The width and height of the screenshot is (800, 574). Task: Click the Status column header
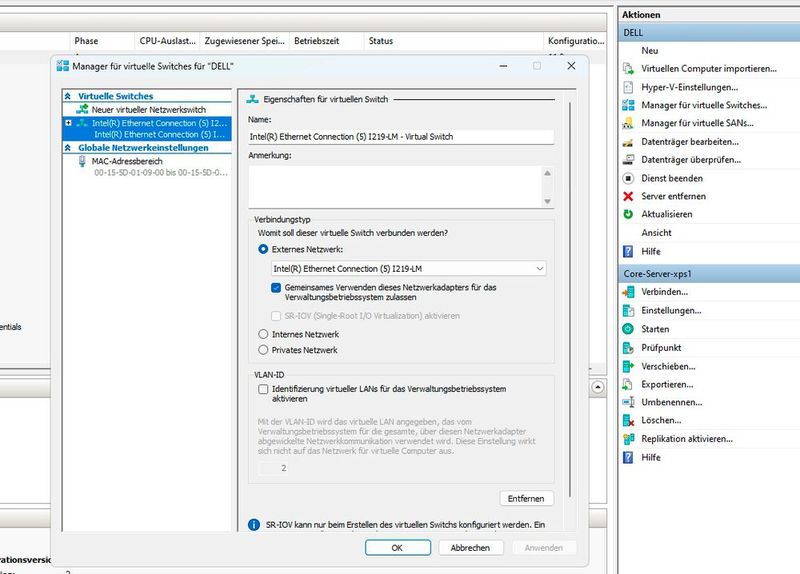point(454,41)
